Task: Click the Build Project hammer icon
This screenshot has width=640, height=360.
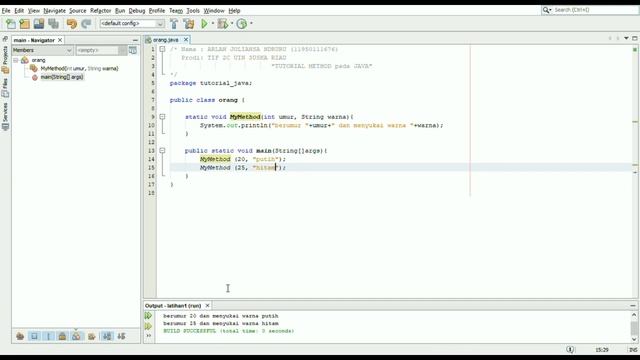Action: pyautogui.click(x=174, y=24)
